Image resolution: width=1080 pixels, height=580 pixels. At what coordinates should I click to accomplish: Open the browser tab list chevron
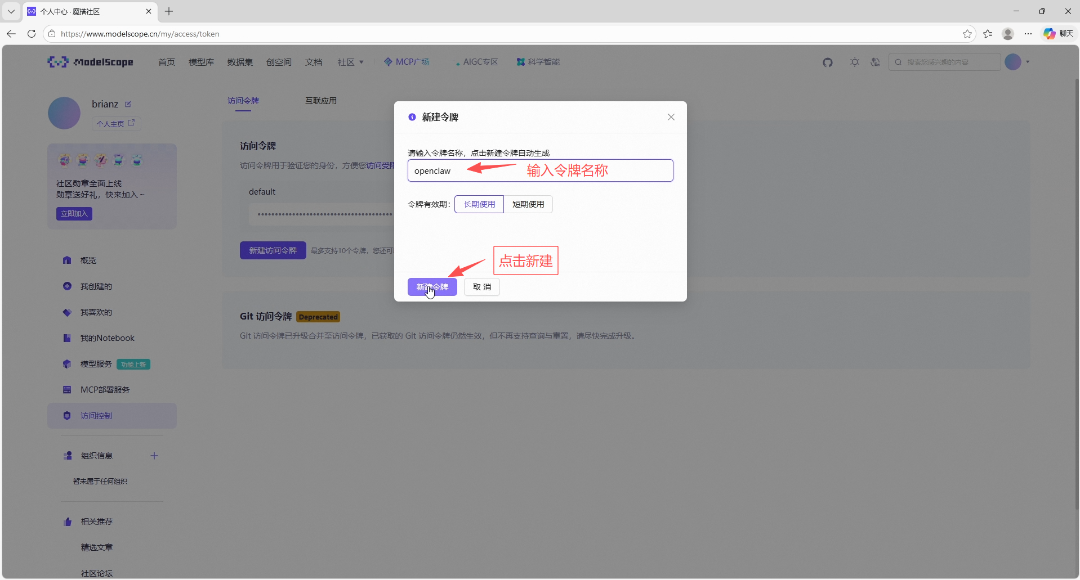pos(11,11)
